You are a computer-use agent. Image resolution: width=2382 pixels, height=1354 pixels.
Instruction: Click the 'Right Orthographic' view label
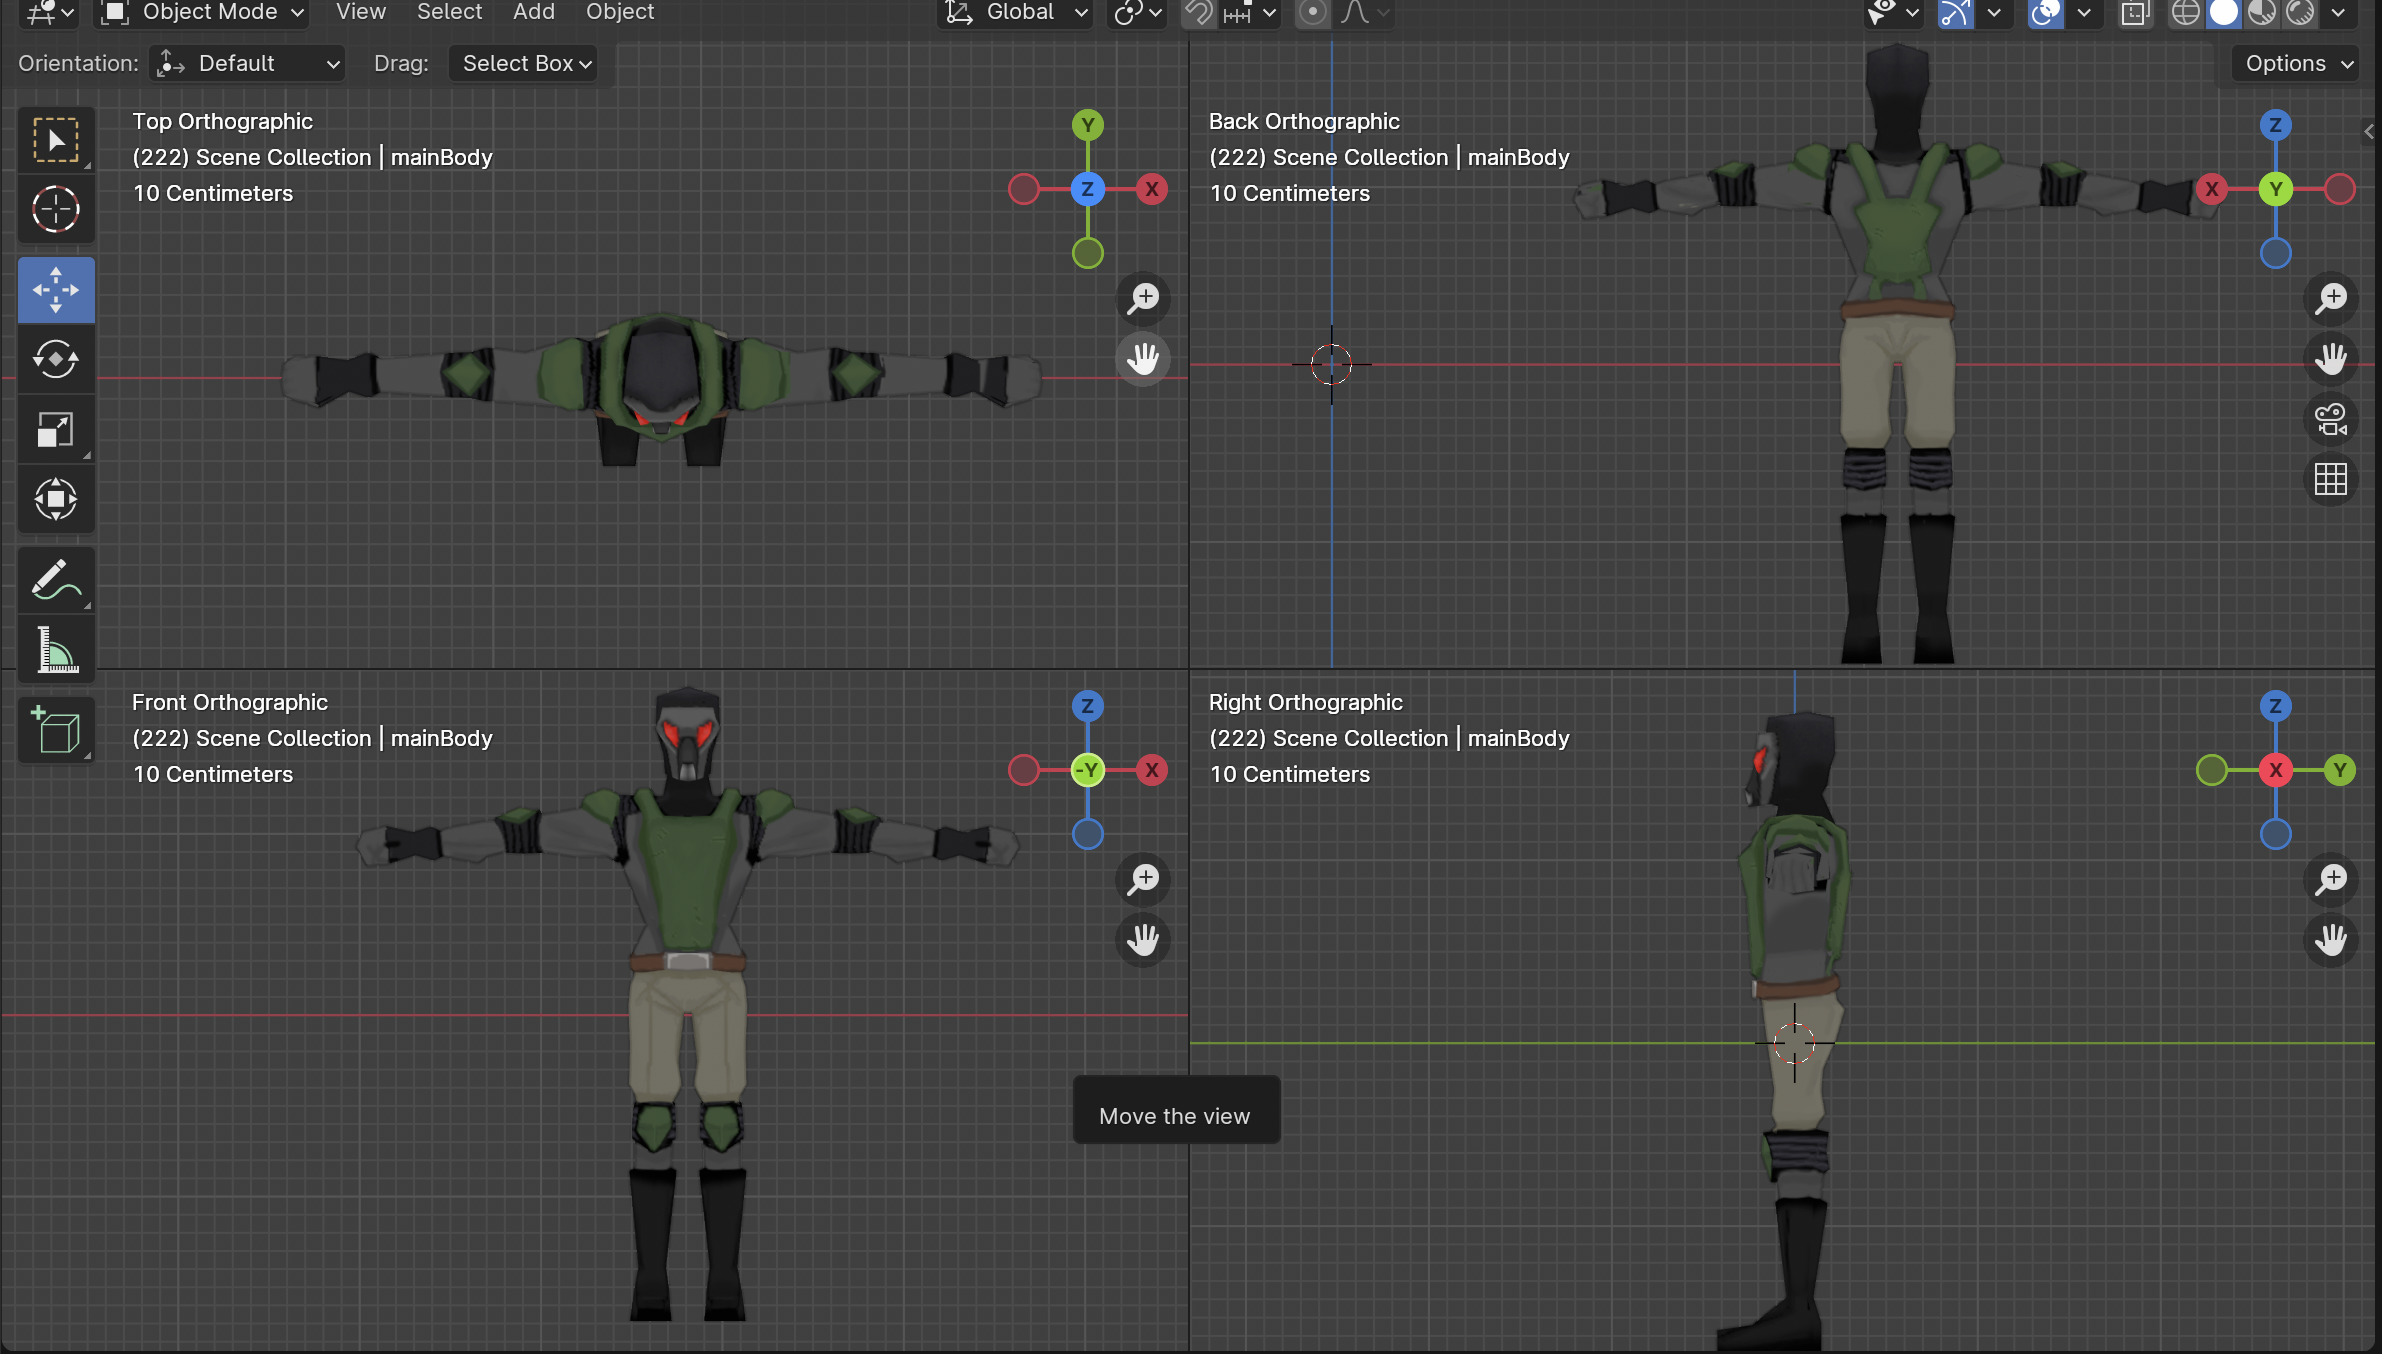tap(1306, 702)
